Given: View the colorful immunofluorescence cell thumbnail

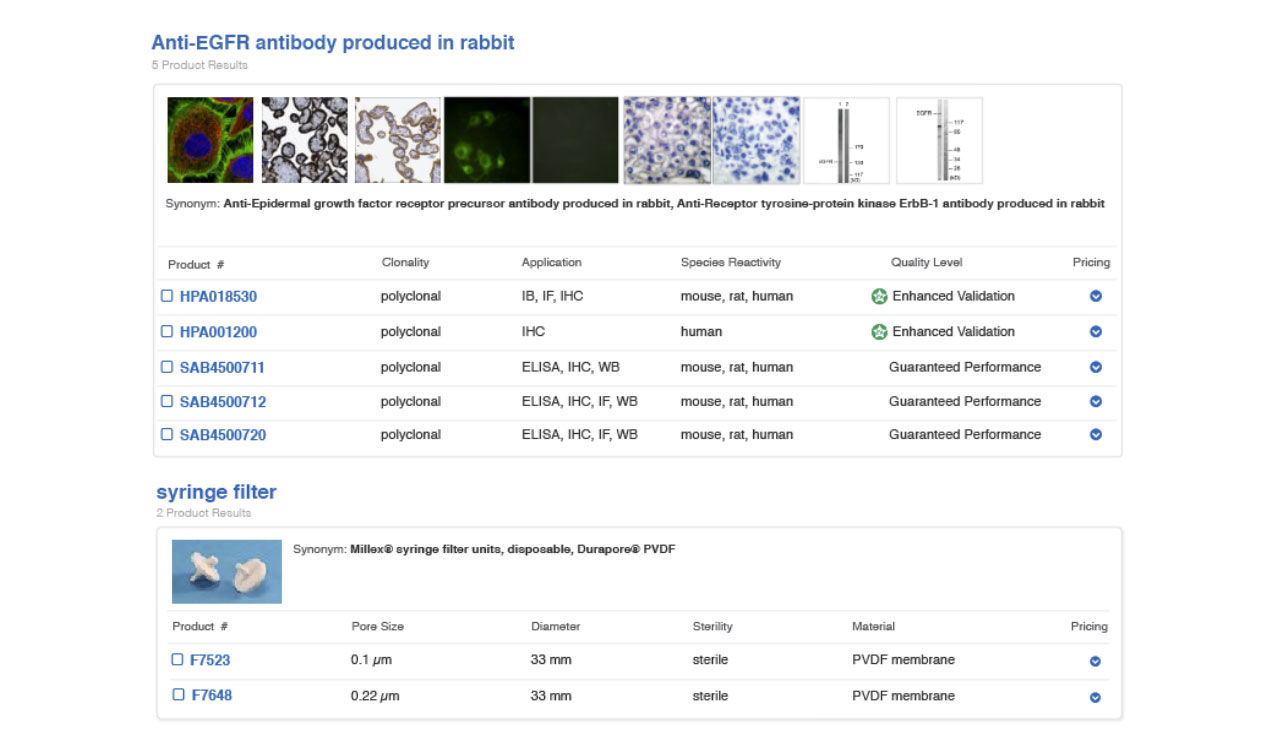Looking at the screenshot, I should click(210, 140).
